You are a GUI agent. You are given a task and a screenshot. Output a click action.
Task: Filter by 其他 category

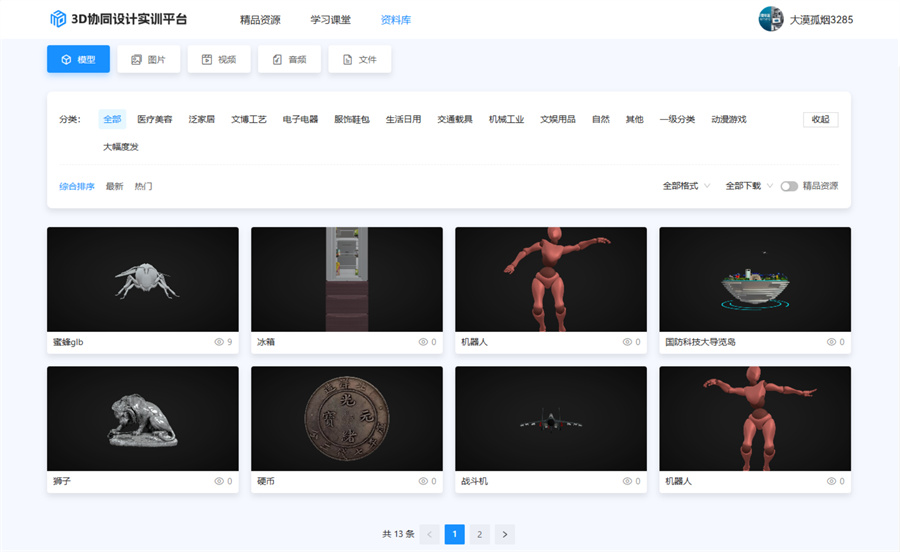click(634, 119)
